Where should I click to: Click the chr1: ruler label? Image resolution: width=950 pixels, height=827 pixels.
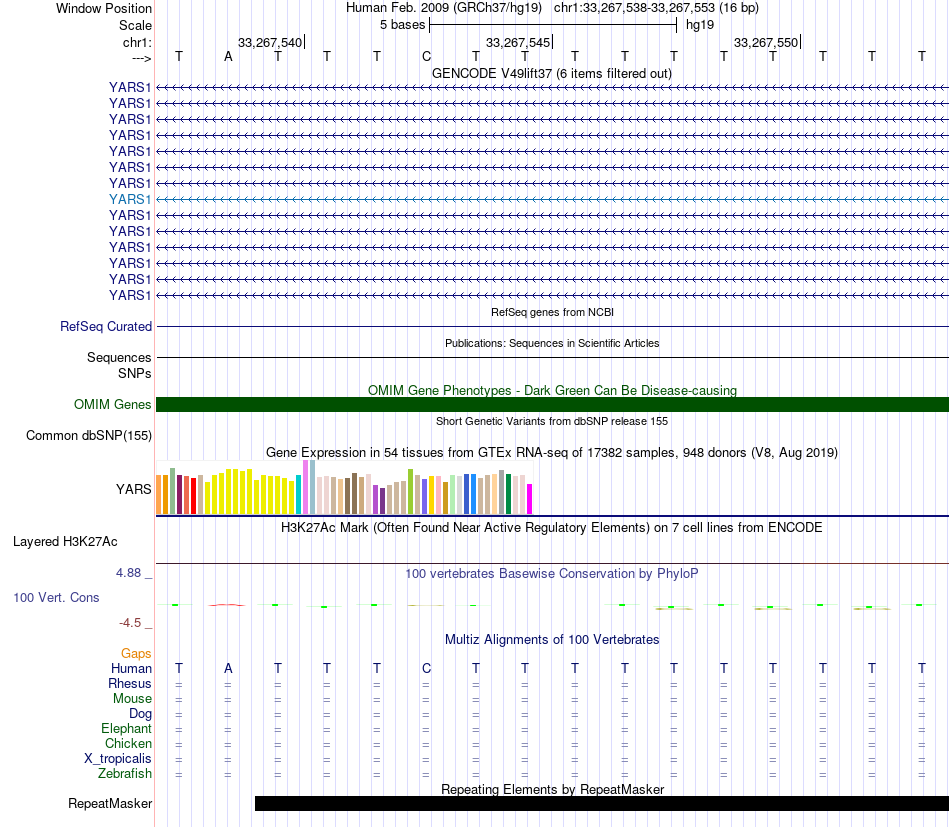(137, 42)
